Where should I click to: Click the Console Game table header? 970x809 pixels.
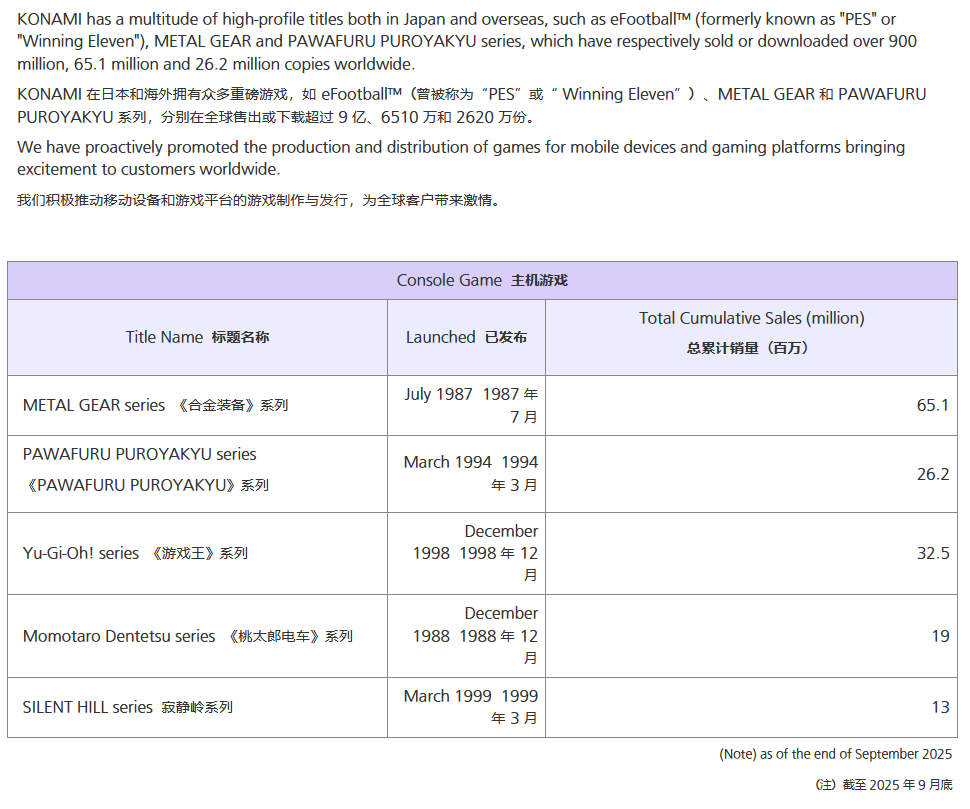click(482, 280)
